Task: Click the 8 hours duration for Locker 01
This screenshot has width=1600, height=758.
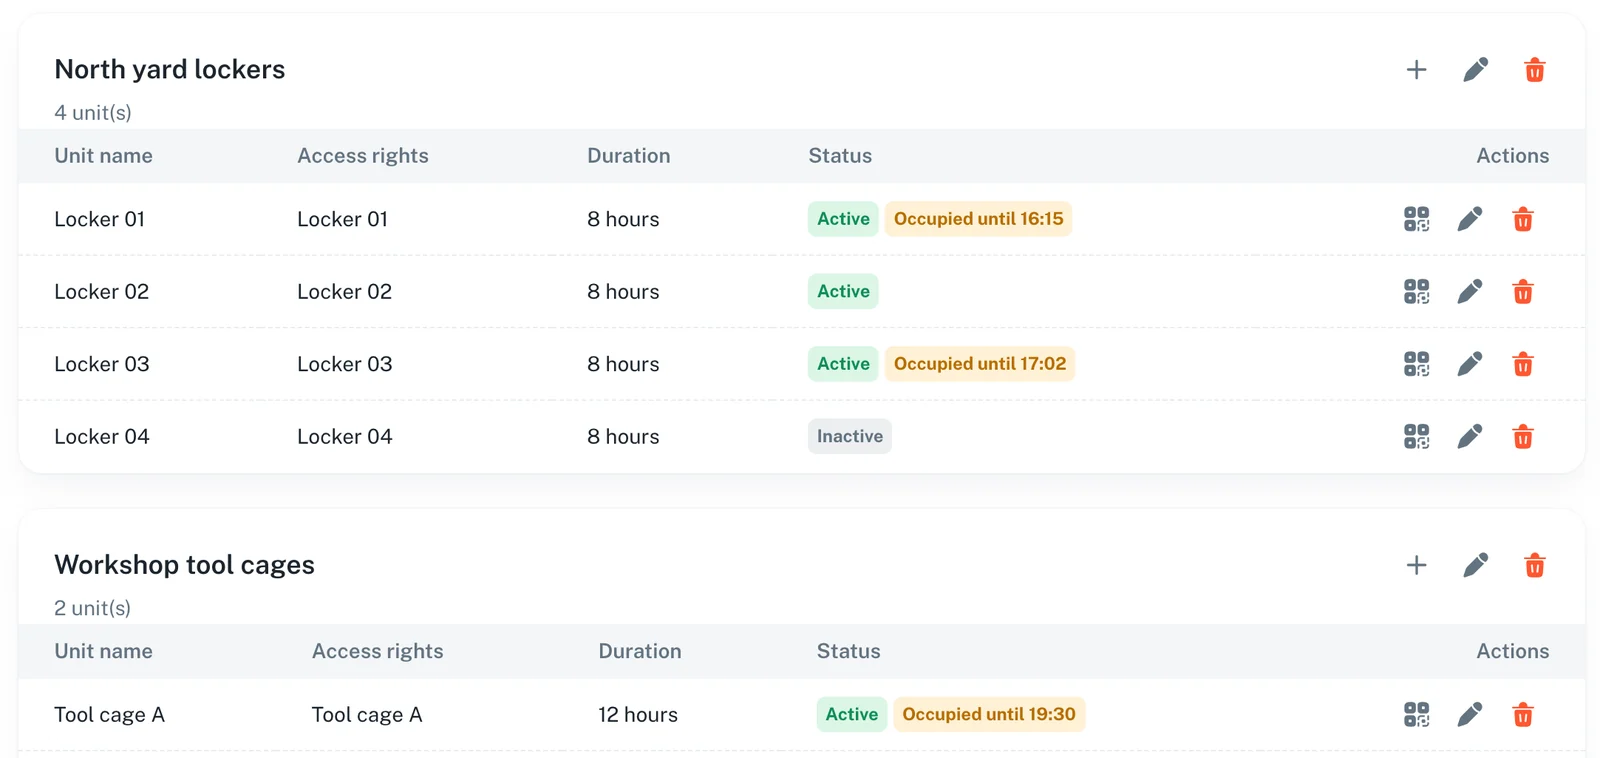Action: (623, 219)
